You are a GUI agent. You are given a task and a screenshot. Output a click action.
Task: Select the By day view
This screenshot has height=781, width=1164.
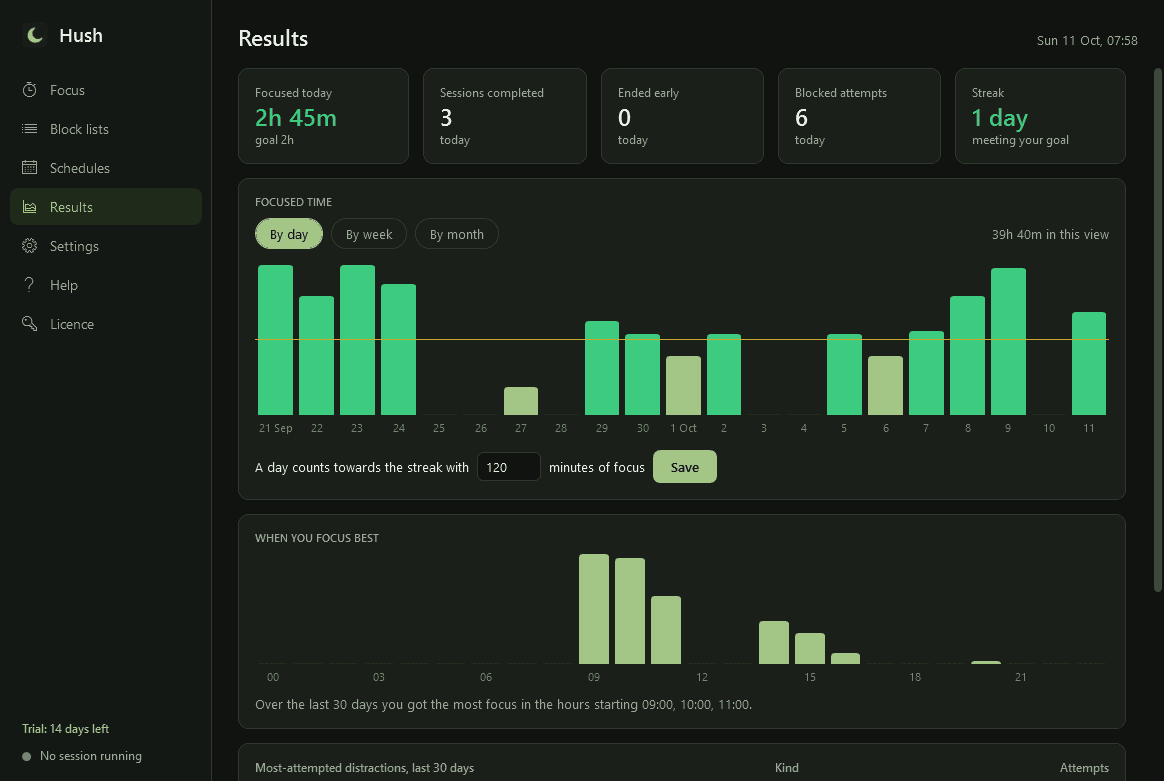(289, 234)
